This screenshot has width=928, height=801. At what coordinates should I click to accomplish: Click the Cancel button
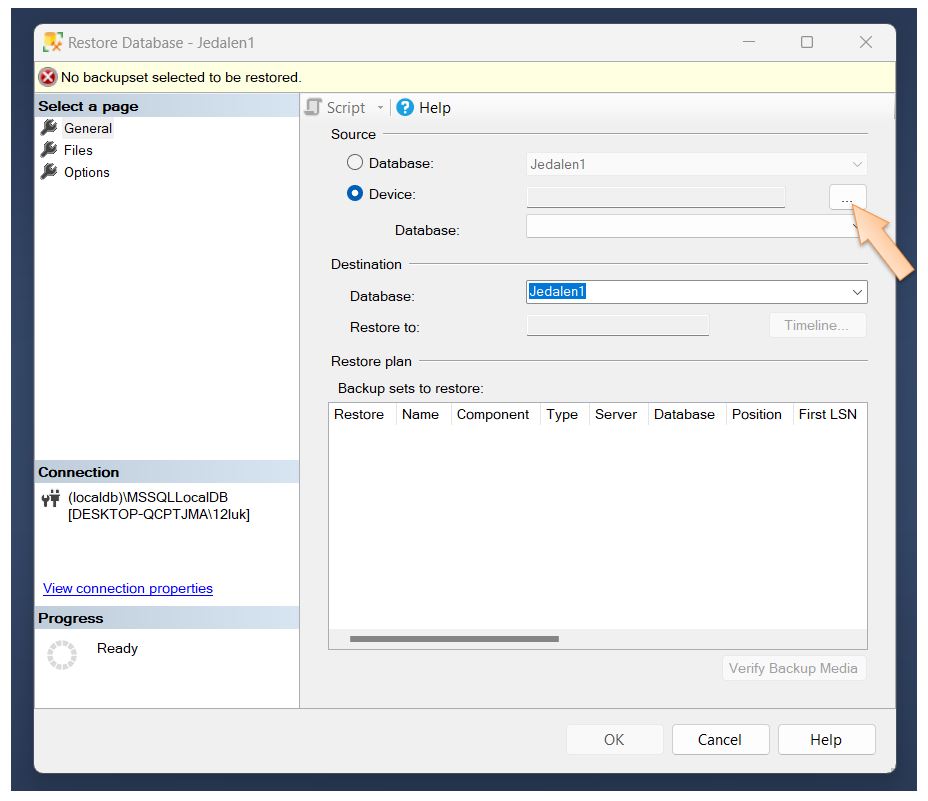pos(719,740)
